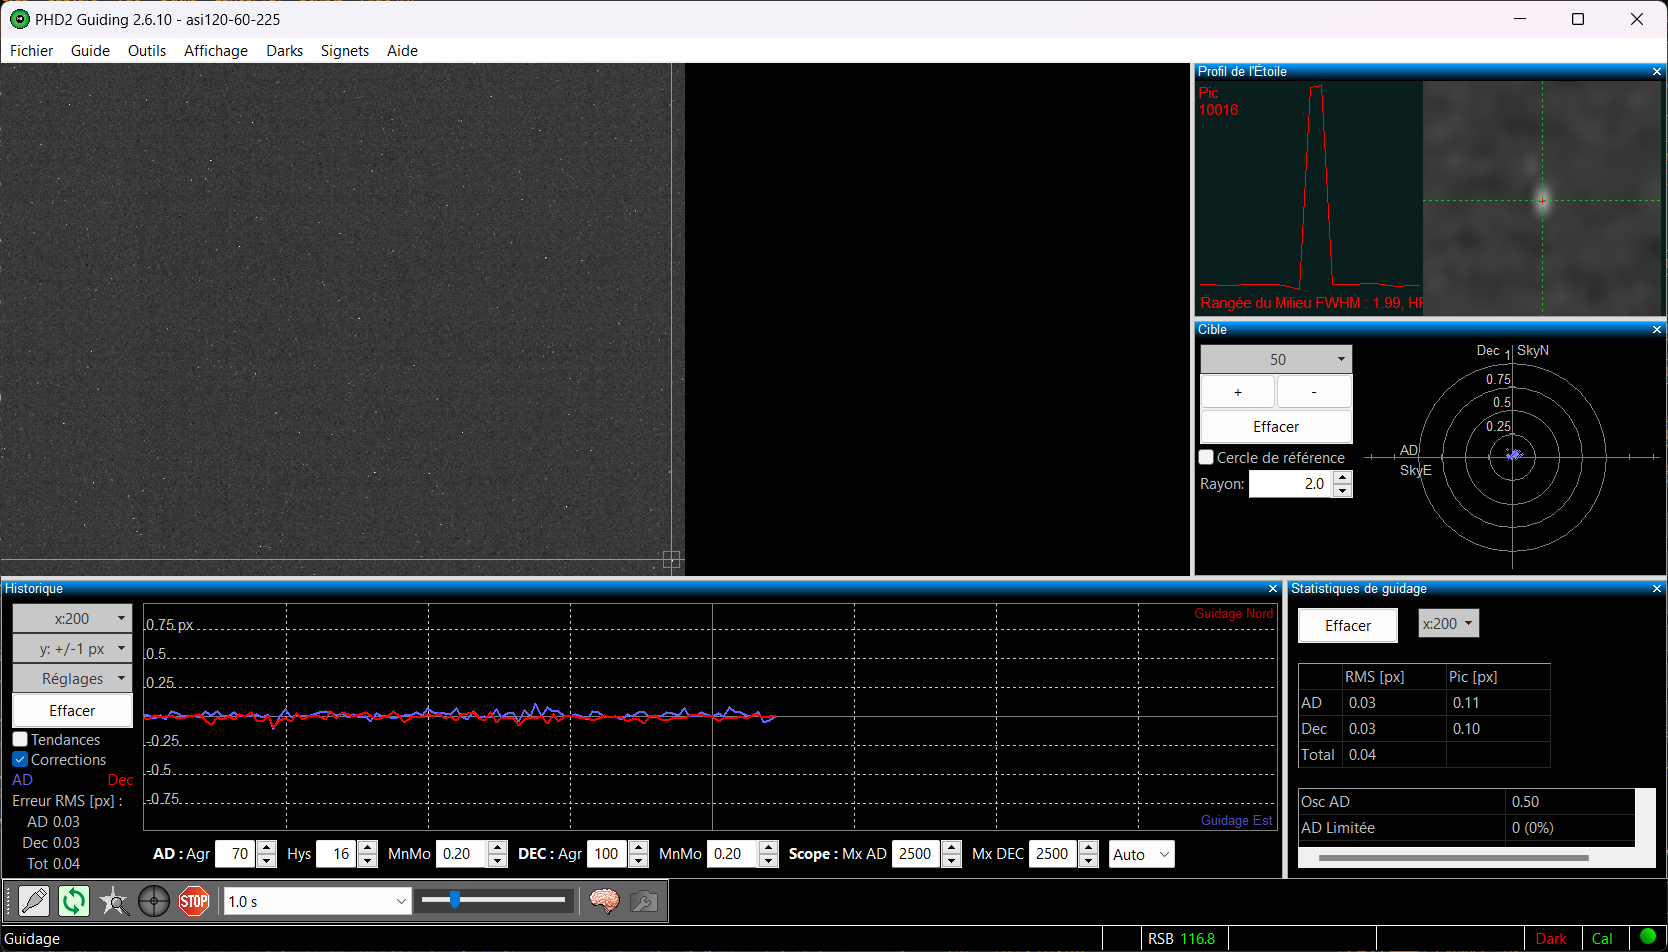Open the Outils menu
This screenshot has height=952, width=1668.
147,51
